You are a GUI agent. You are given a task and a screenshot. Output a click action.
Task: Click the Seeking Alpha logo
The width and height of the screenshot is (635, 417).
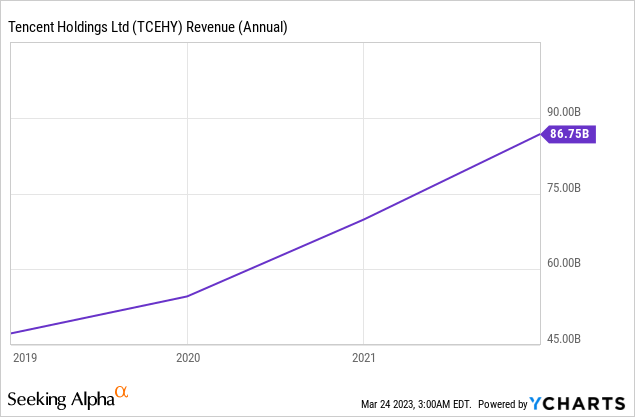click(68, 398)
